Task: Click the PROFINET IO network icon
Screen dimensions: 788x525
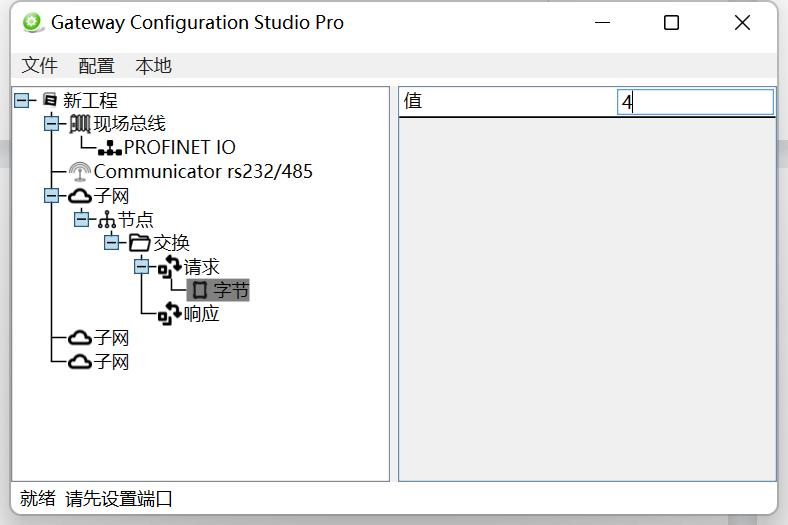Action: 110,148
